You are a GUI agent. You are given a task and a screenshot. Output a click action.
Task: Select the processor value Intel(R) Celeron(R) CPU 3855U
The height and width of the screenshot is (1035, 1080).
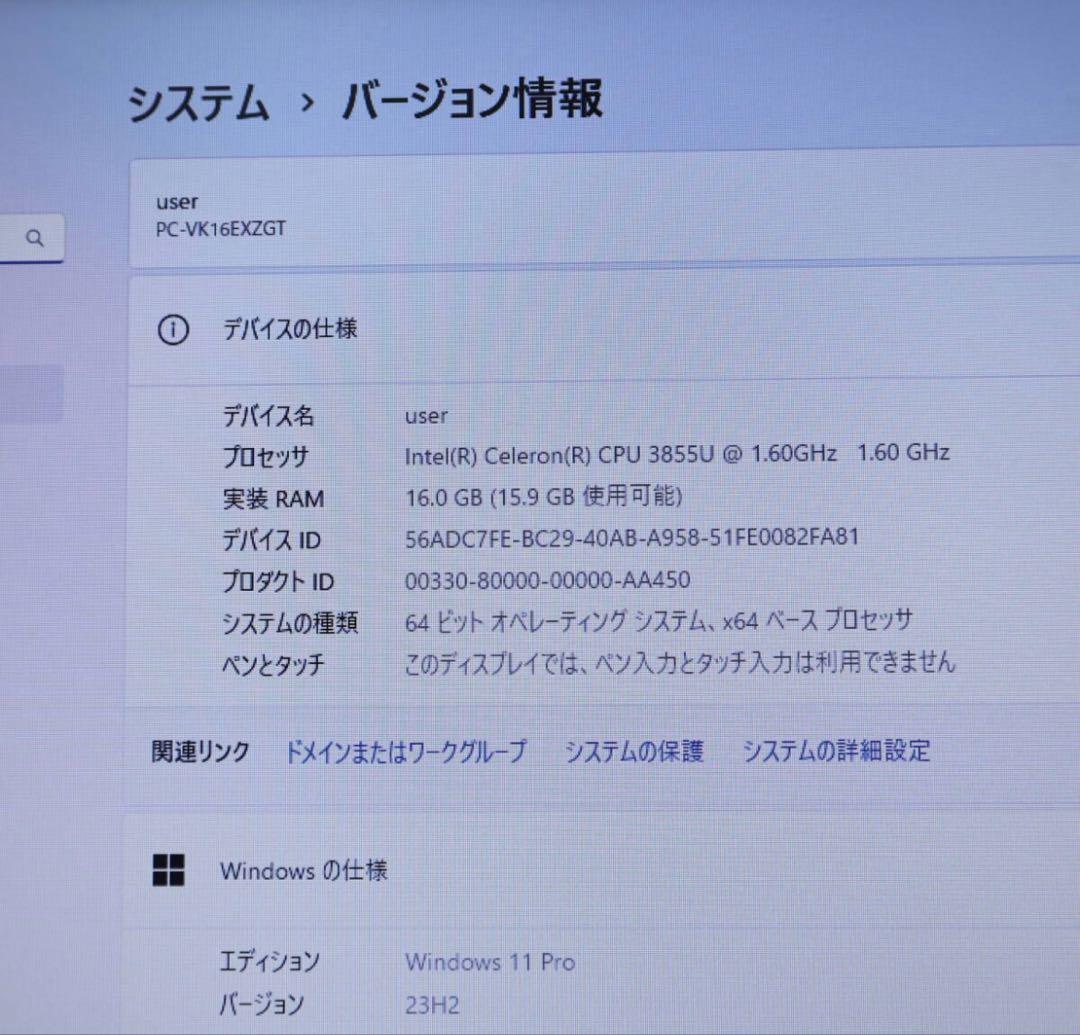tap(677, 454)
